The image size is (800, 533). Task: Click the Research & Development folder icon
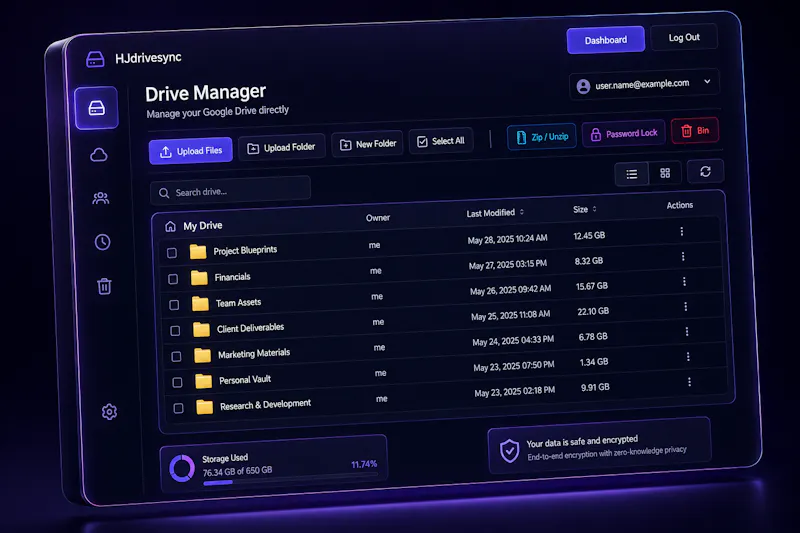click(205, 407)
